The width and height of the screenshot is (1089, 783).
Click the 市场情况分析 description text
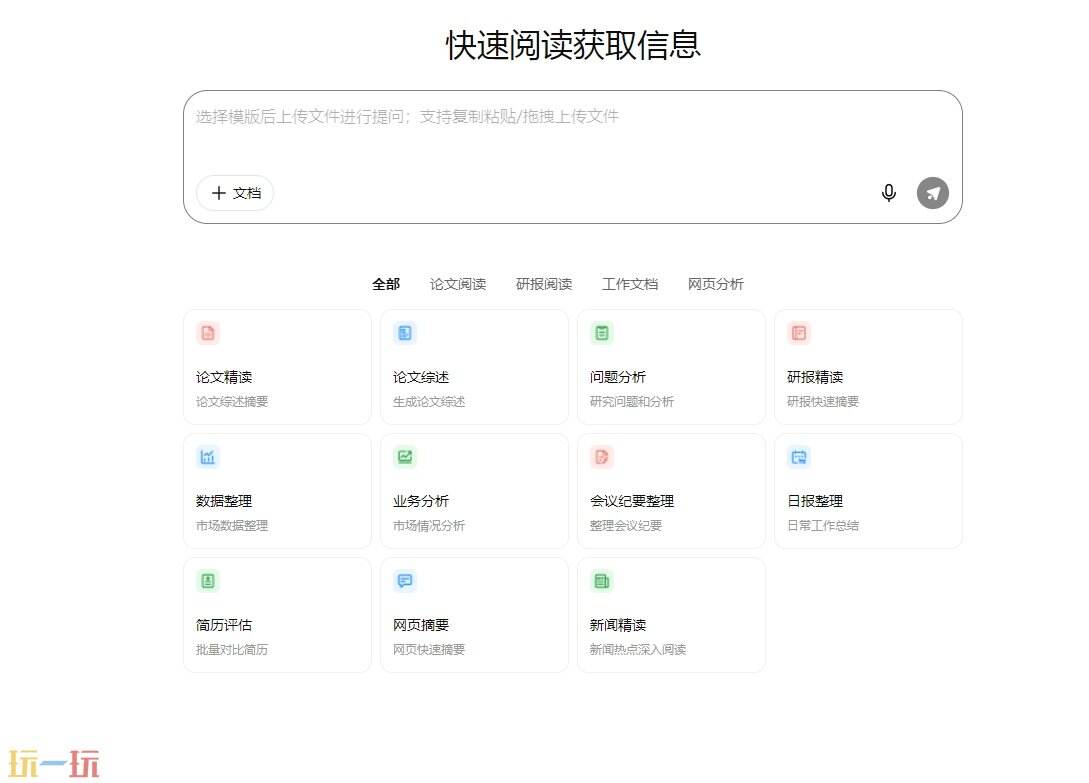coord(429,526)
